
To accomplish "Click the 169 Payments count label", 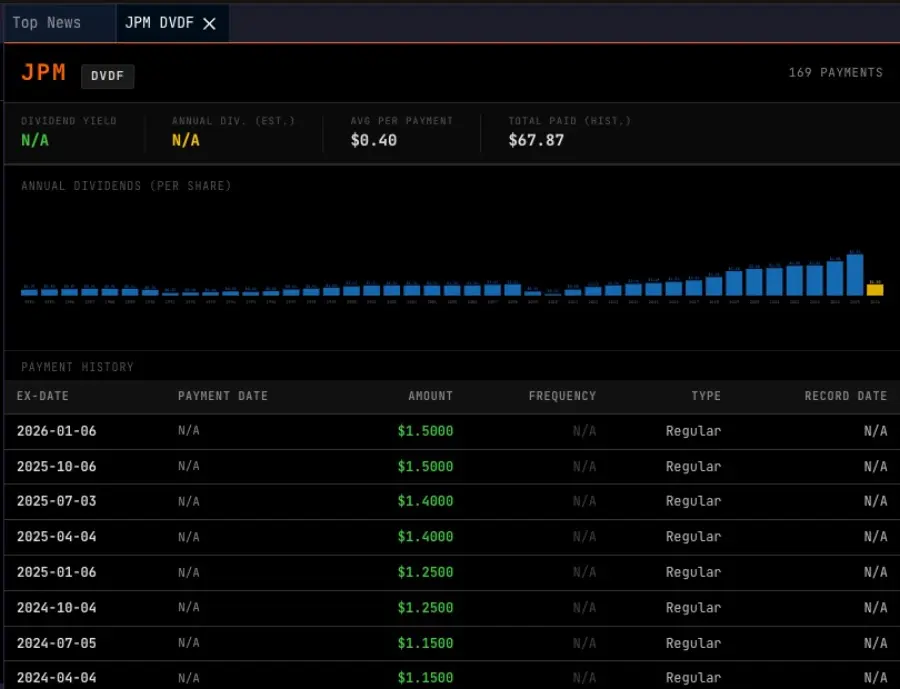I will [x=835, y=72].
